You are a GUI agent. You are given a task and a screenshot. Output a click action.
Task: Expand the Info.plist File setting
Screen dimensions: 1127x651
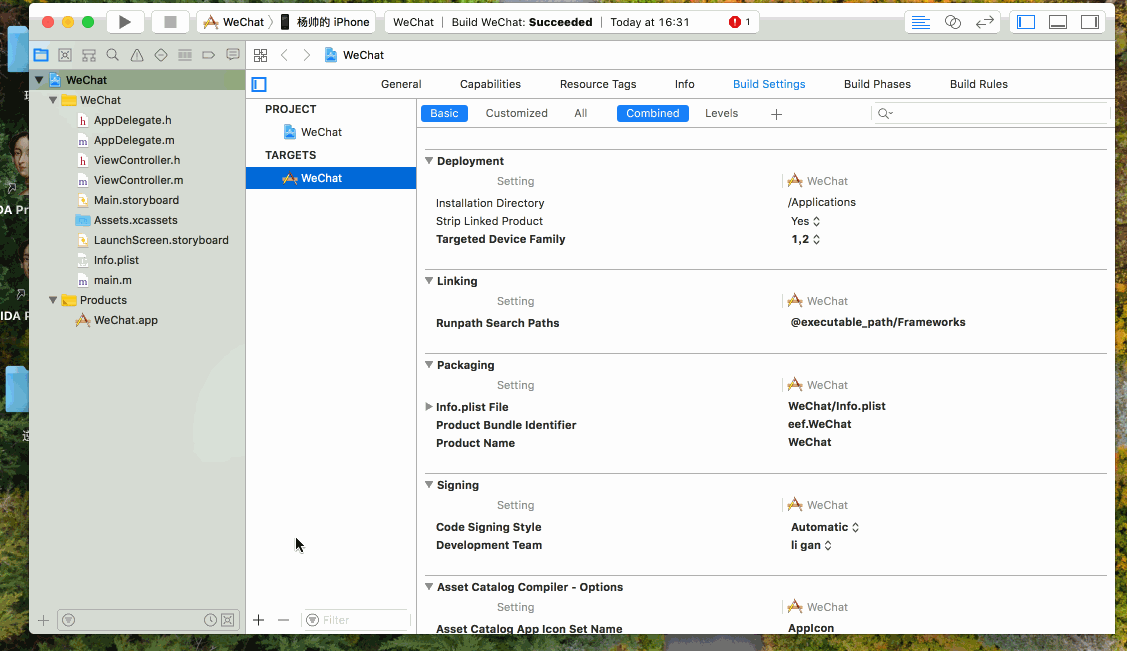(429, 407)
